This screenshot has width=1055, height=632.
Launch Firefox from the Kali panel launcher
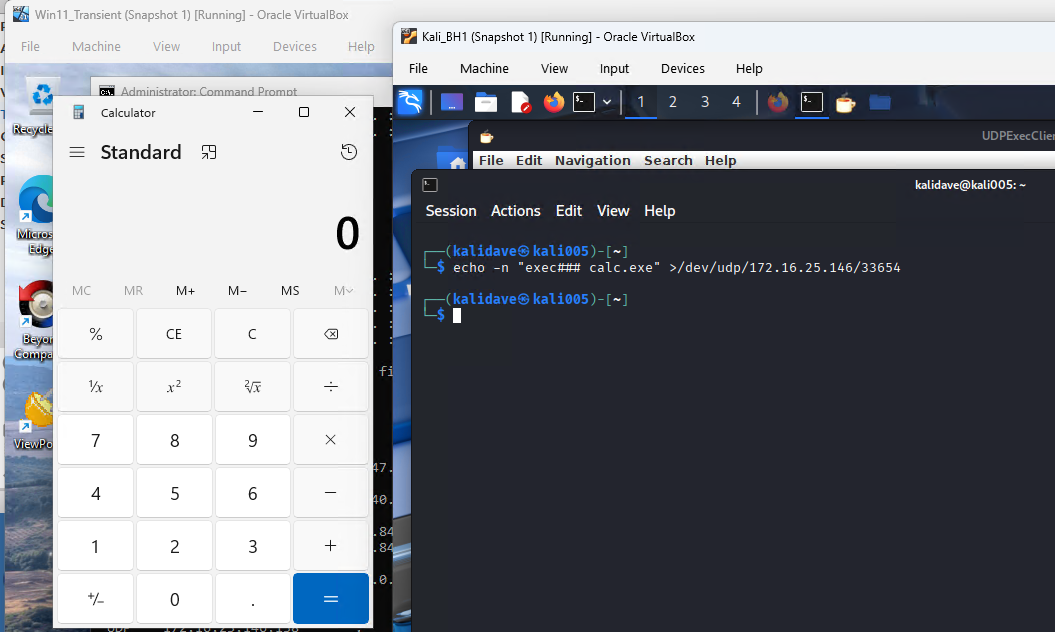(x=553, y=102)
